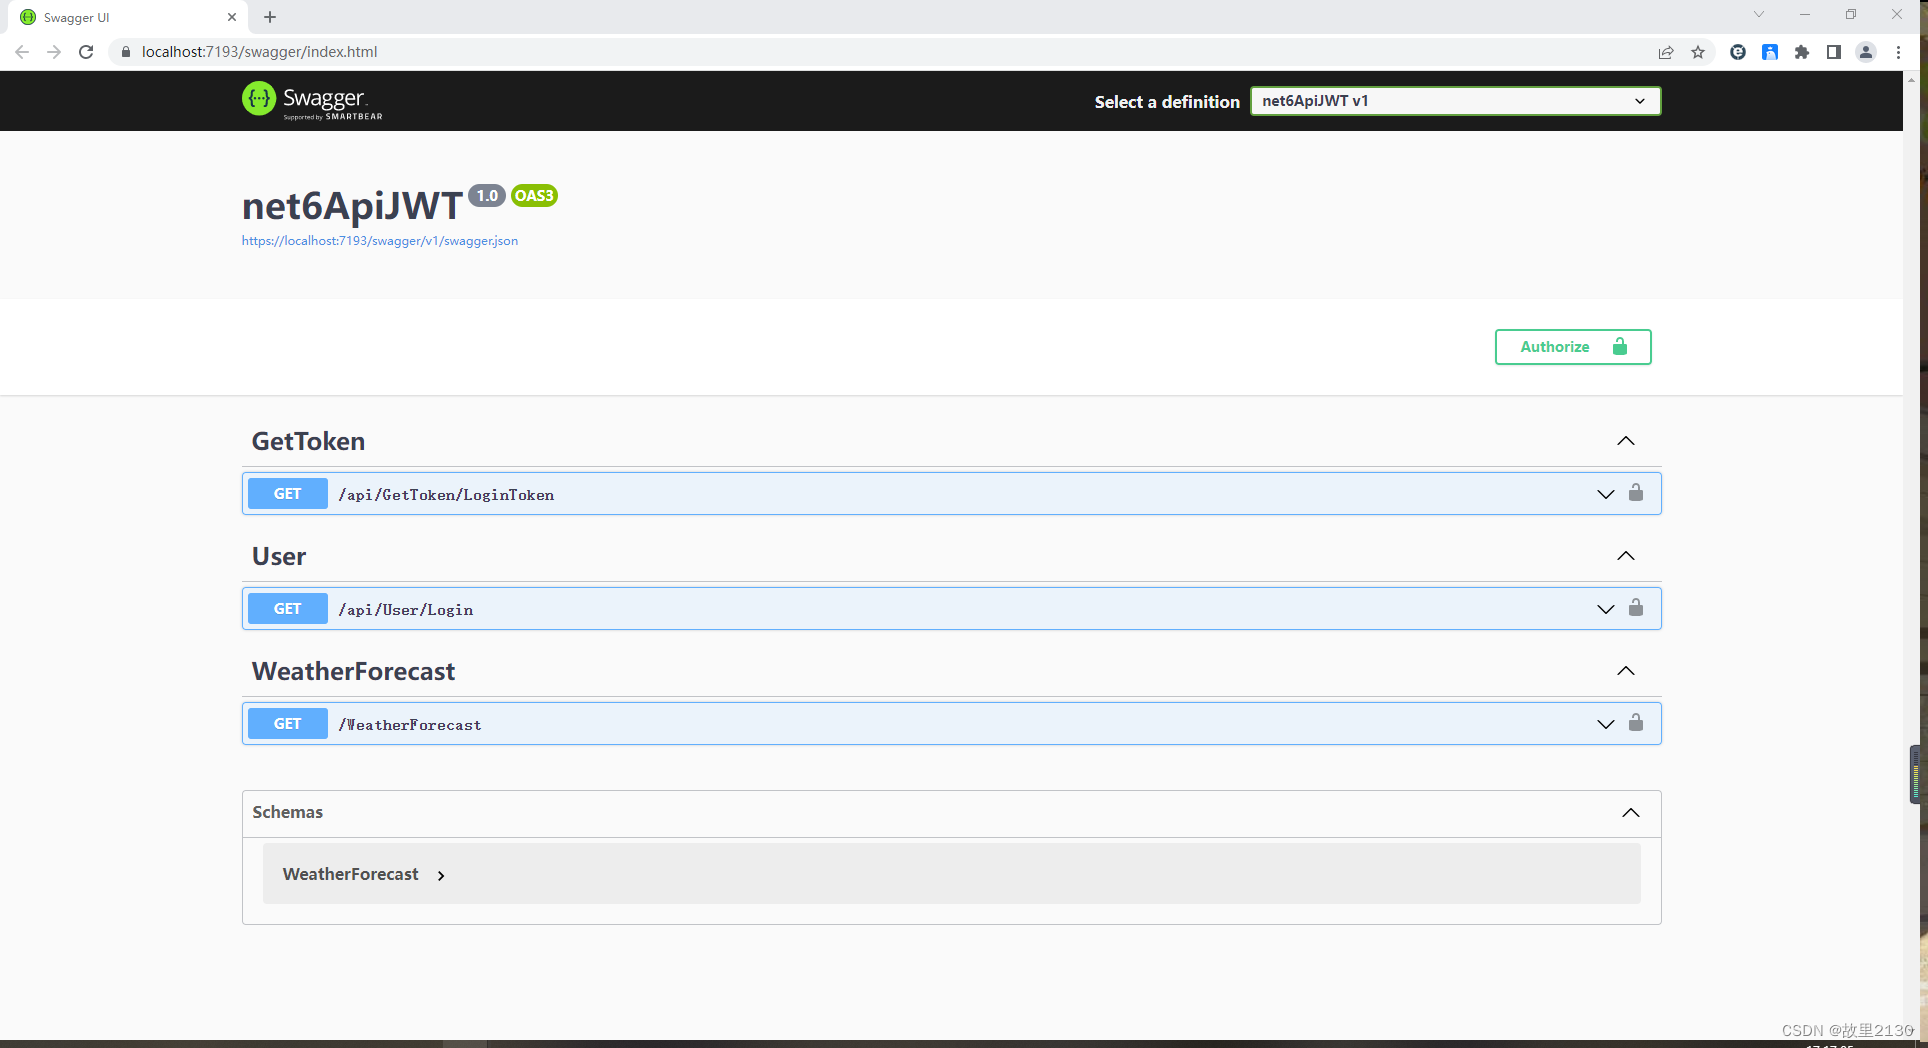Viewport: 1928px width, 1048px height.
Task: Open the tab search dropdown arrow
Action: (x=1759, y=14)
